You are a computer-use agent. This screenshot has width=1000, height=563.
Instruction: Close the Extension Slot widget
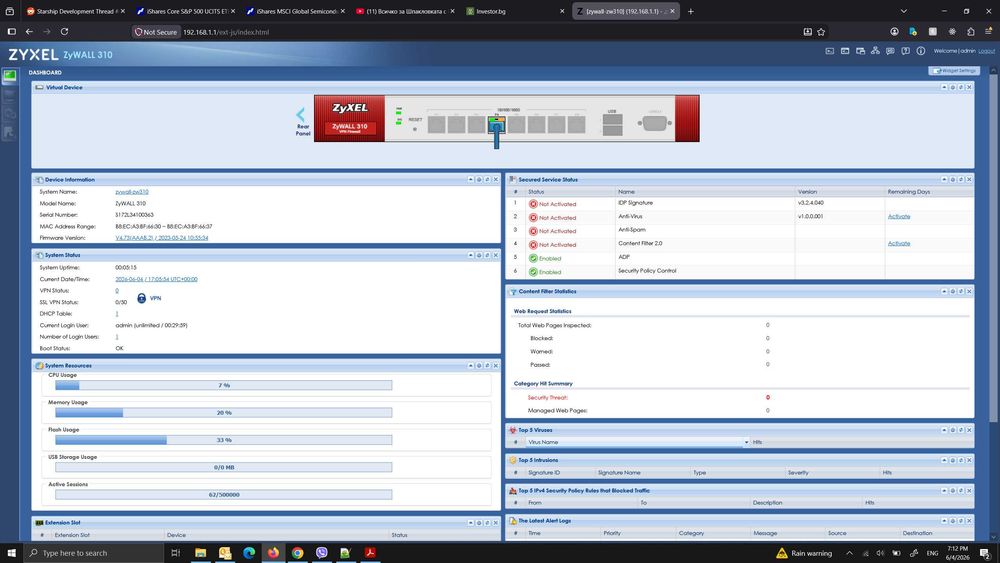496,522
